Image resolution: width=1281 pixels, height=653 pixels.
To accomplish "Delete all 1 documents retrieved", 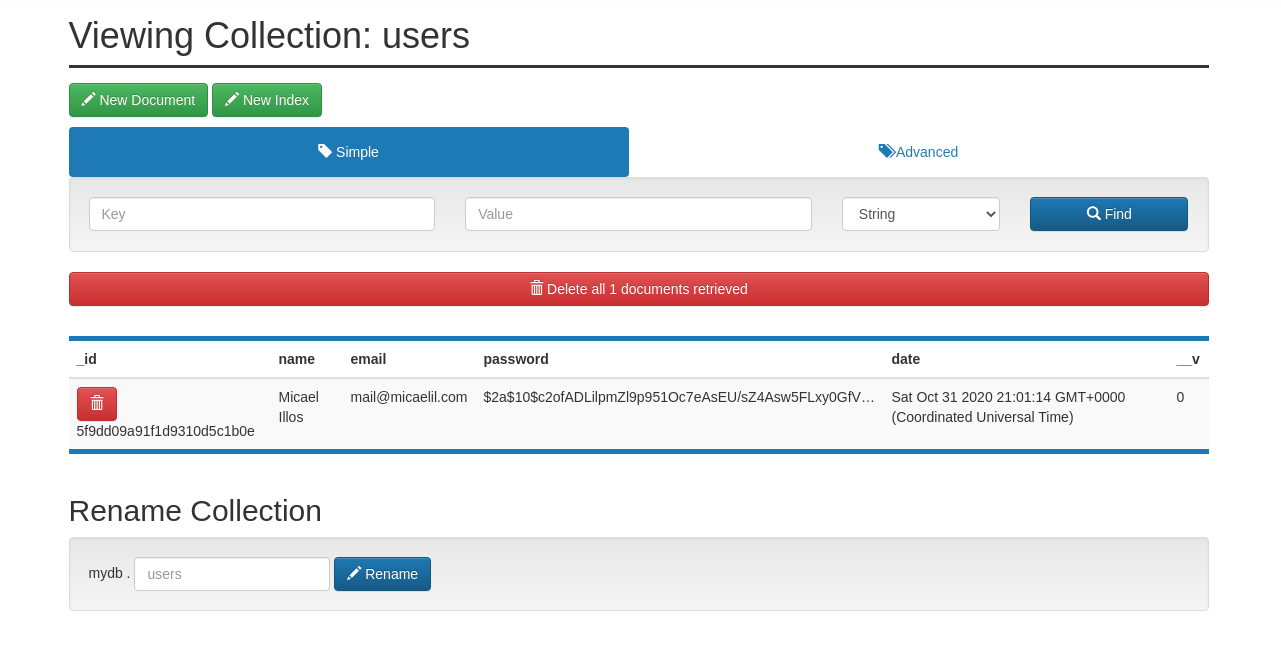I will pyautogui.click(x=639, y=289).
